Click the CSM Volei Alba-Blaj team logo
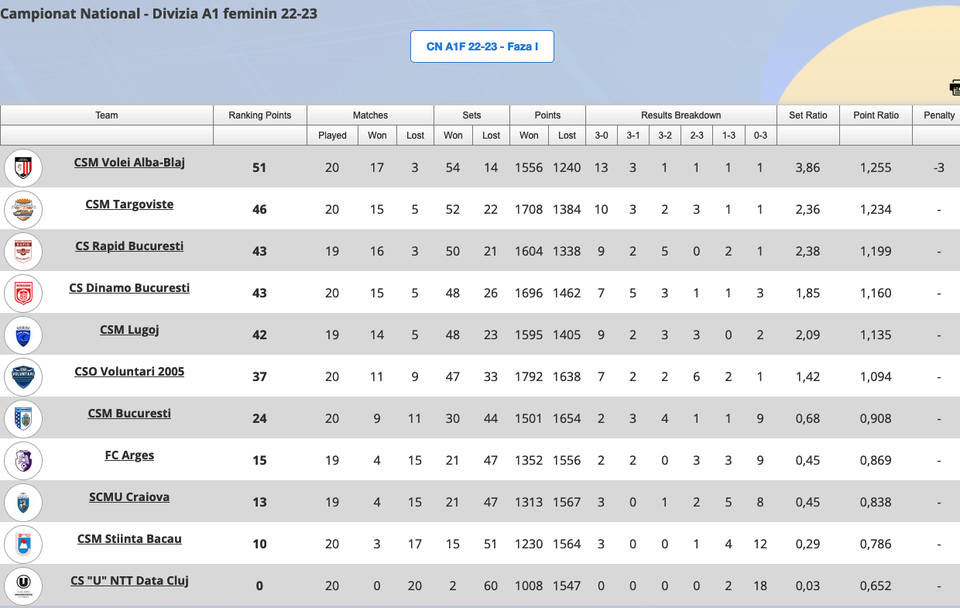The height and width of the screenshot is (608, 960). [x=23, y=167]
